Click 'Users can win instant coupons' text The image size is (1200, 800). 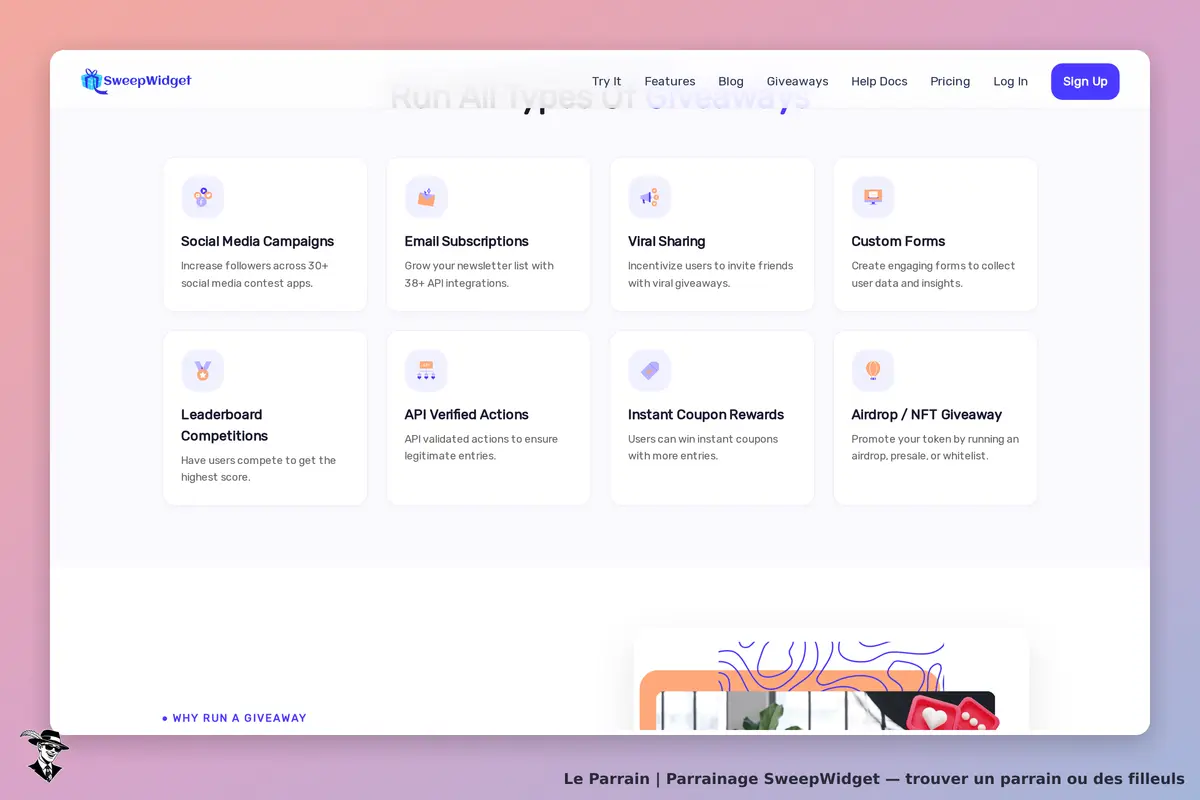(x=703, y=439)
